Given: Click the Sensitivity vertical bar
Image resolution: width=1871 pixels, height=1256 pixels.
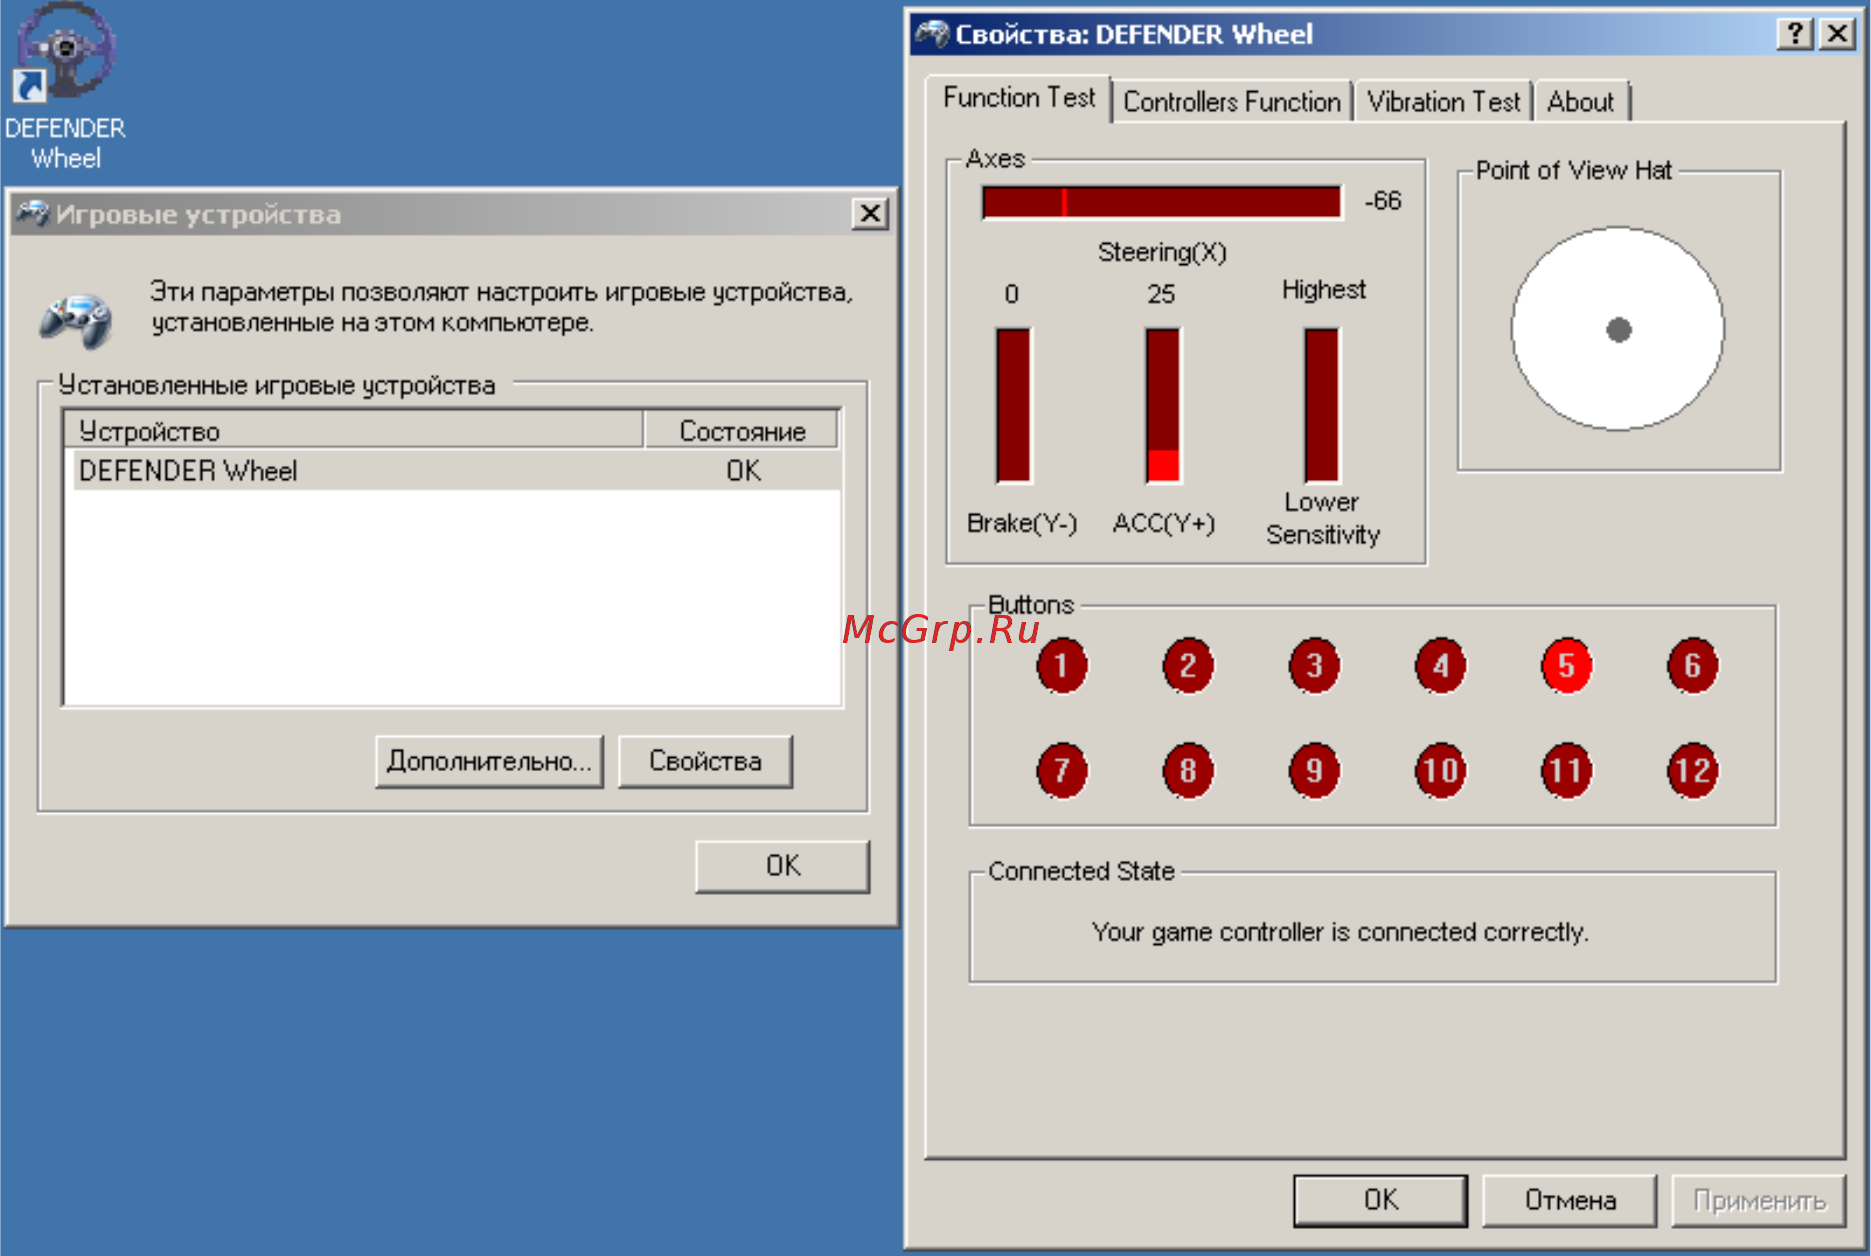Looking at the screenshot, I should [x=1321, y=406].
